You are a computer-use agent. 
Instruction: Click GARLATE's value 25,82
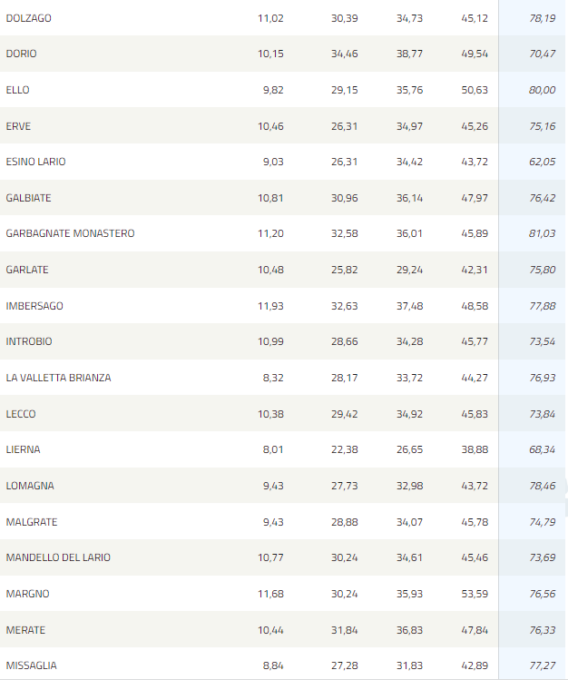point(345,270)
